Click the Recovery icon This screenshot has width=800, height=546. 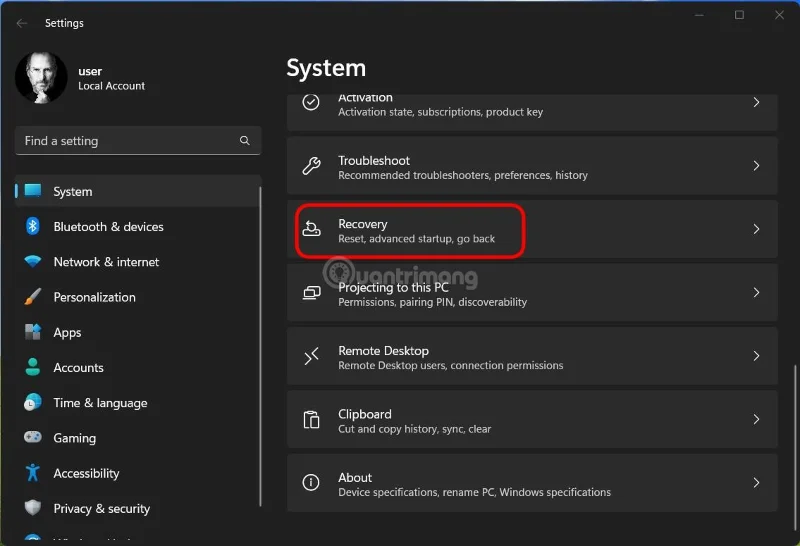click(311, 229)
